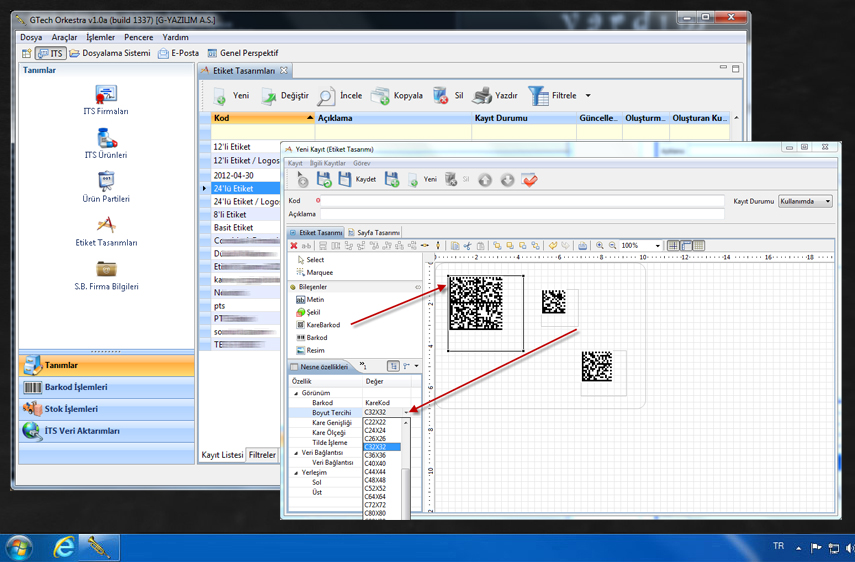Viewport: 855px width, 562px height.
Task: Select the Barkod component tool
Action: (311, 337)
